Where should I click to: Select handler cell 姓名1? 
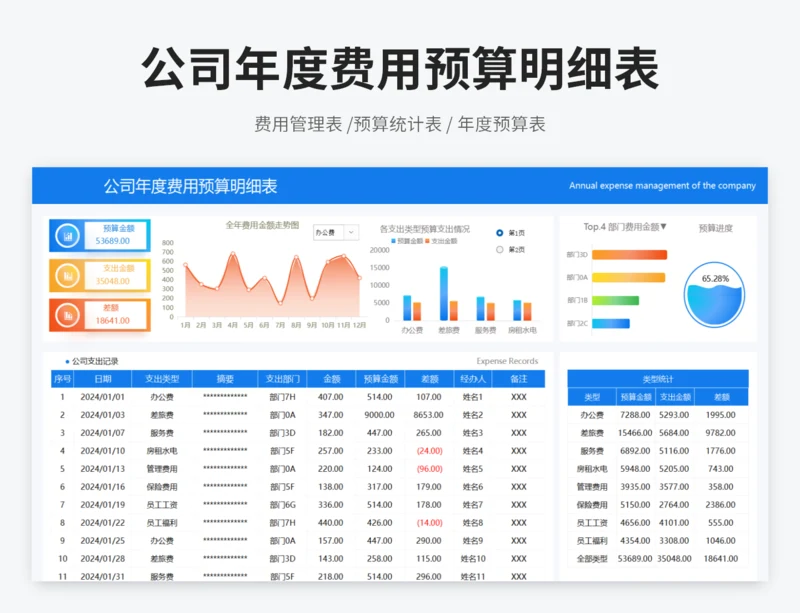[x=472, y=397]
